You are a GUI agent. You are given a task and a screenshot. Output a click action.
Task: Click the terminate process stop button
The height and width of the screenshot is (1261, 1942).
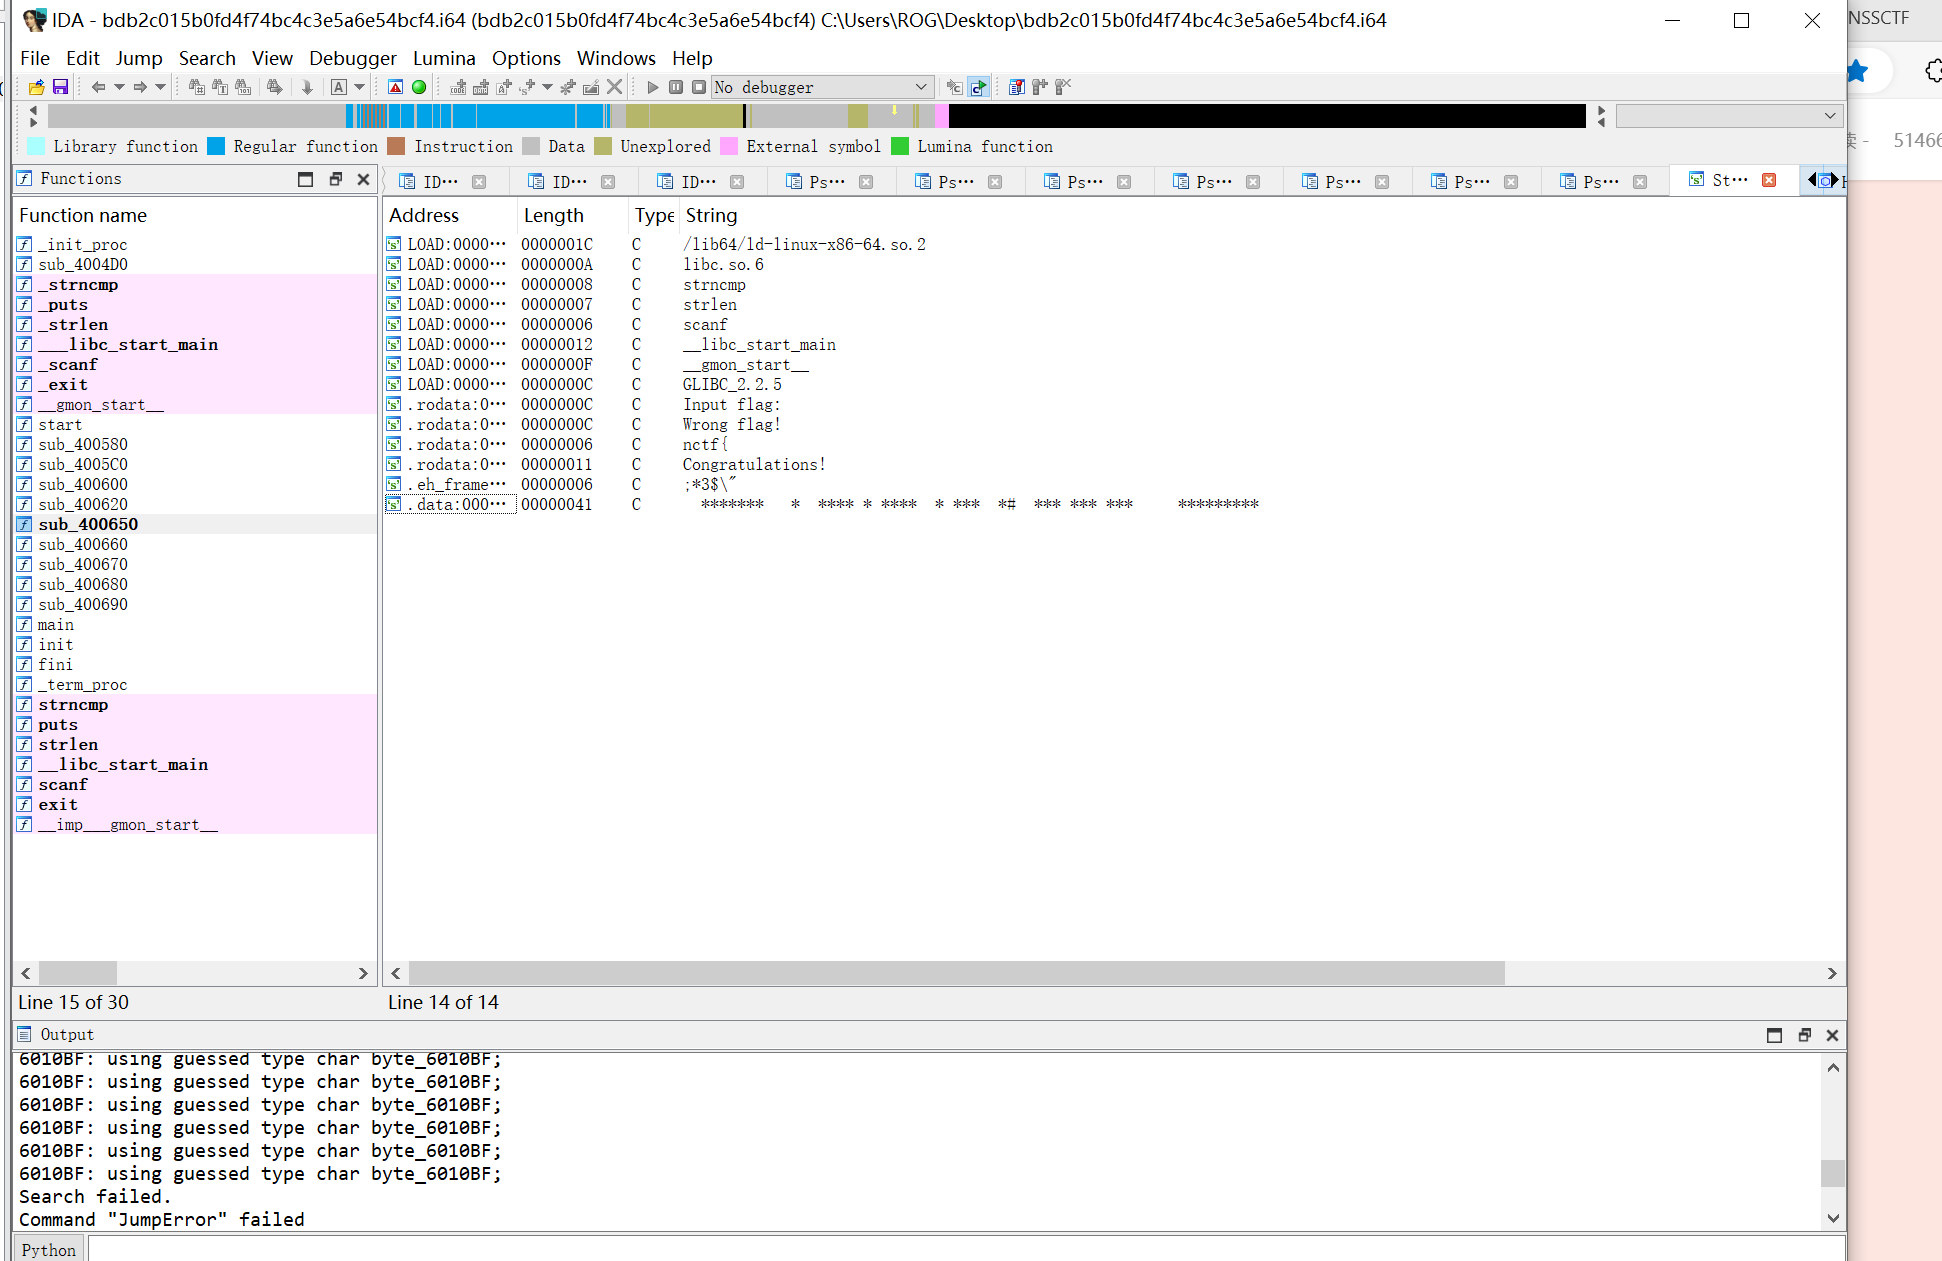(x=699, y=87)
